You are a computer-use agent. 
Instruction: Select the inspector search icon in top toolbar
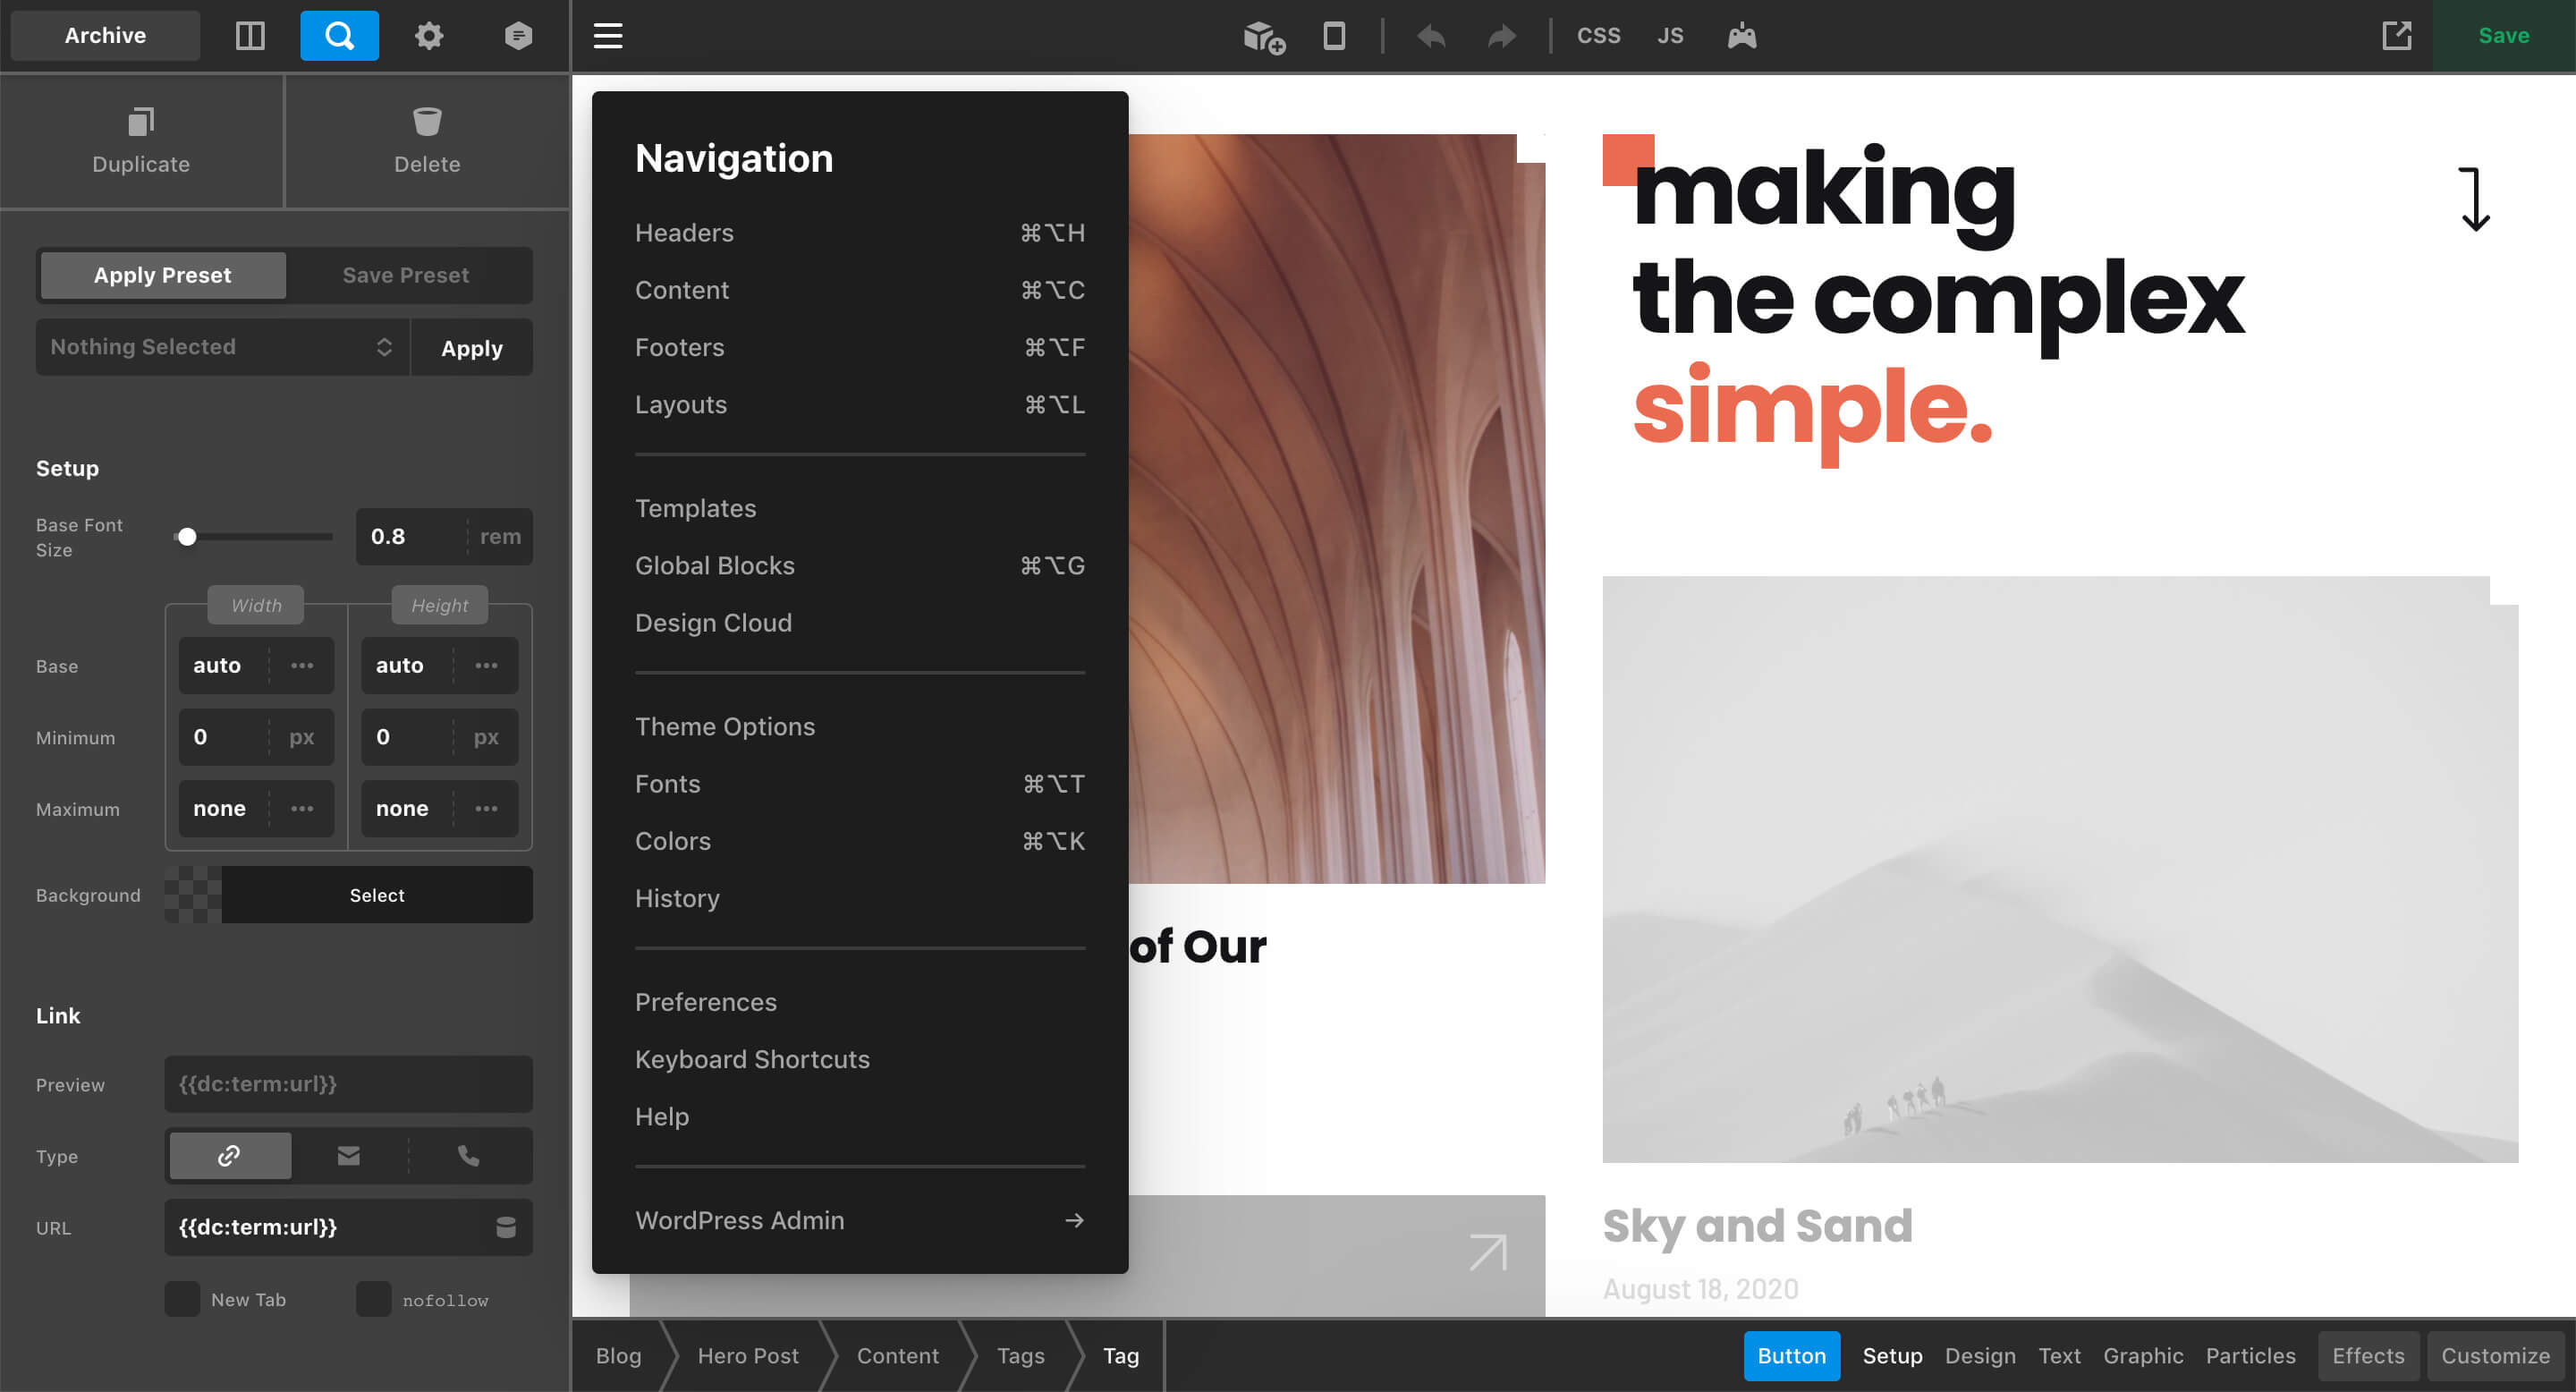tap(339, 35)
